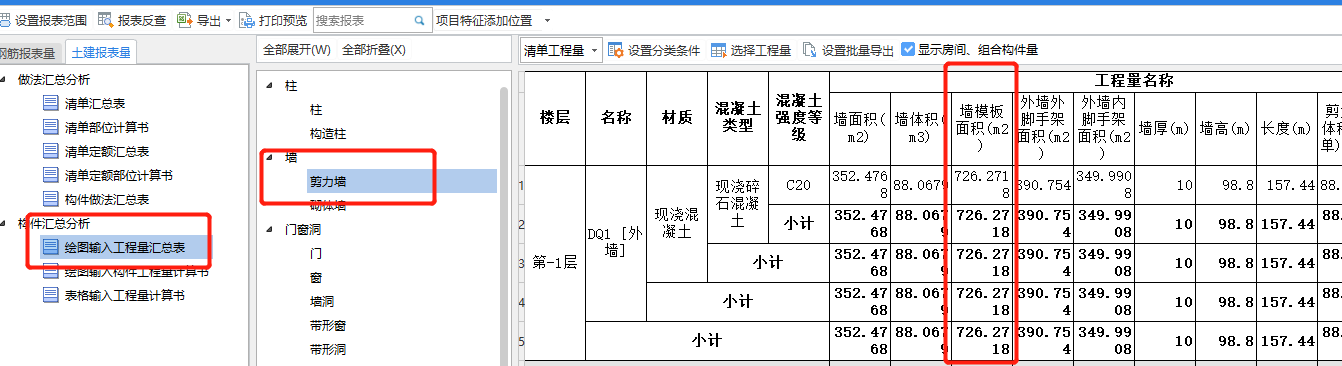
Task: Click the 第-1层 floor cell
Action: pos(555,262)
